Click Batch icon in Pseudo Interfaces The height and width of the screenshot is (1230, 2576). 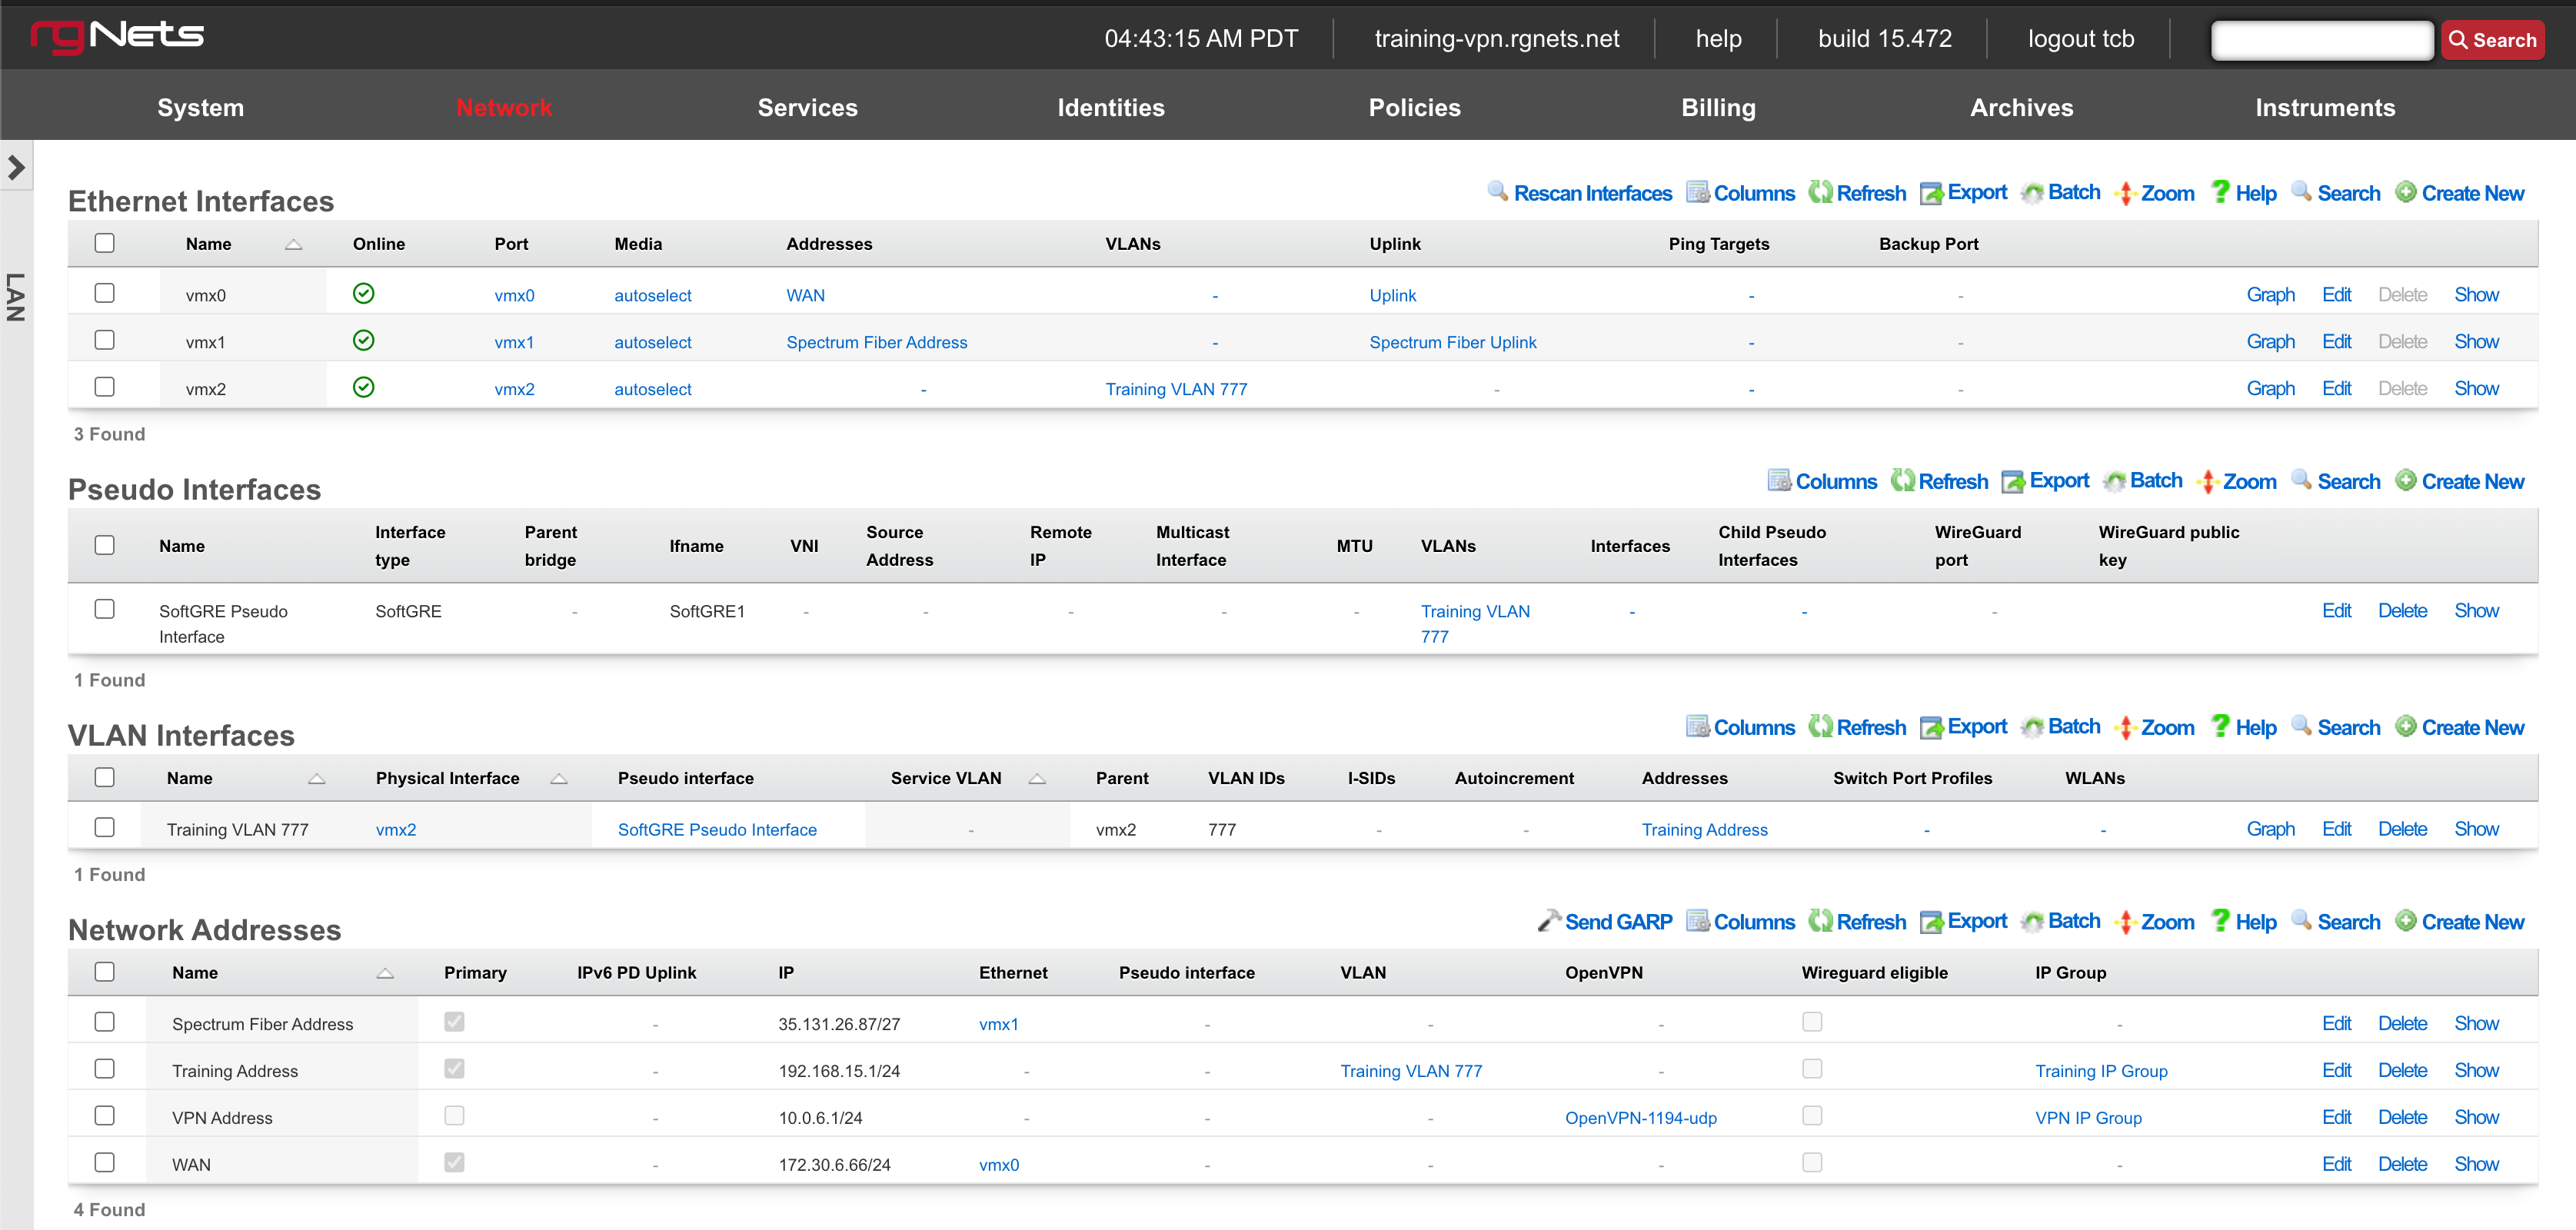[x=2114, y=480]
